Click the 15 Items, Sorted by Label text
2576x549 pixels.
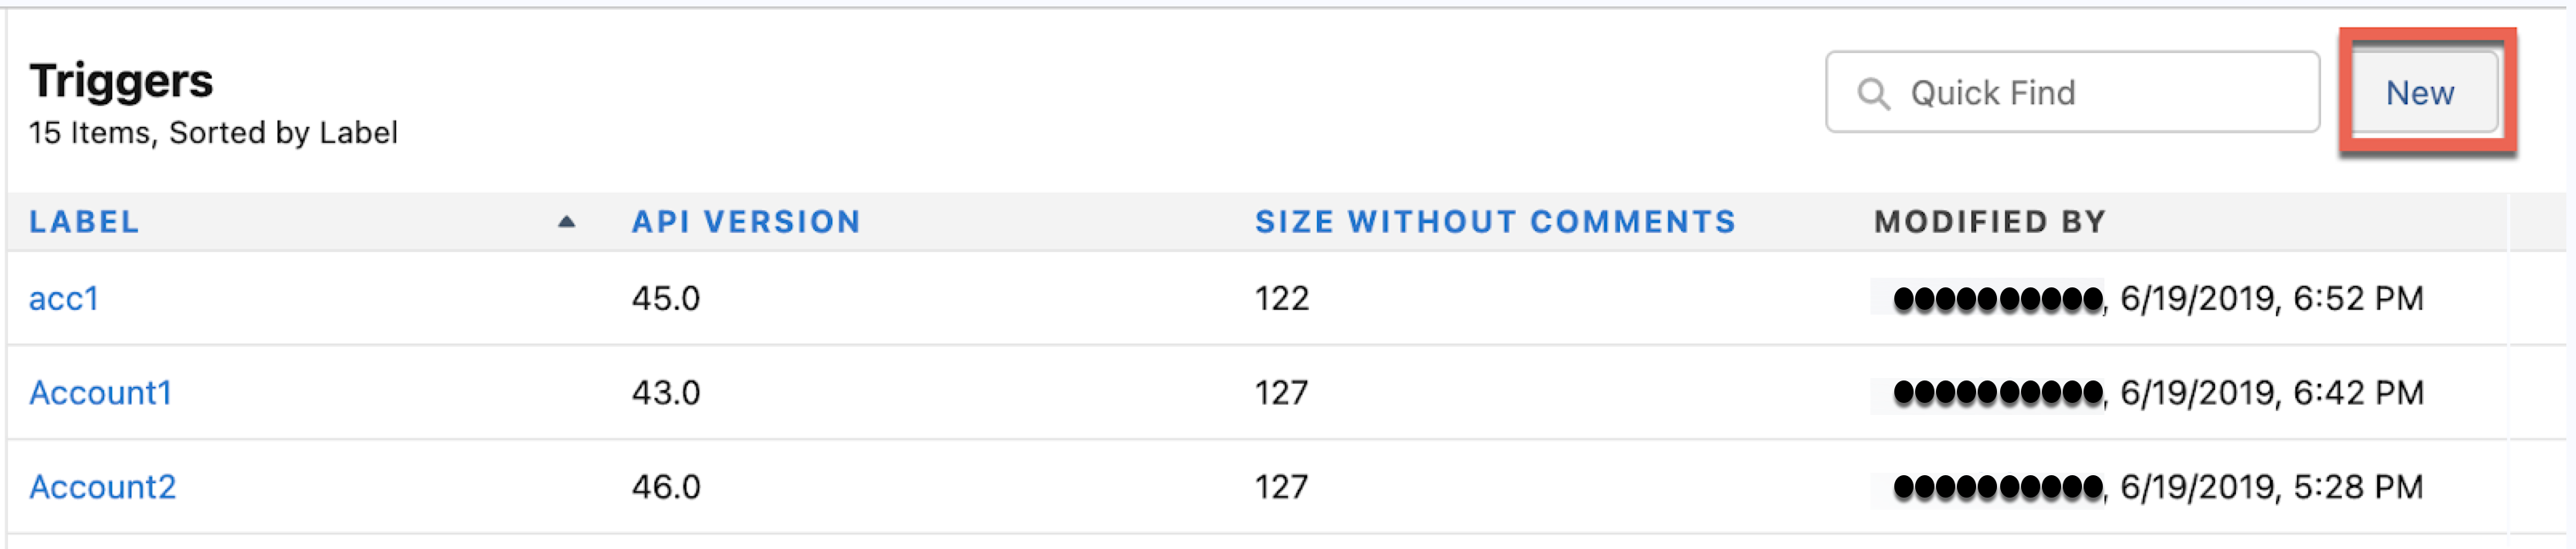click(213, 133)
